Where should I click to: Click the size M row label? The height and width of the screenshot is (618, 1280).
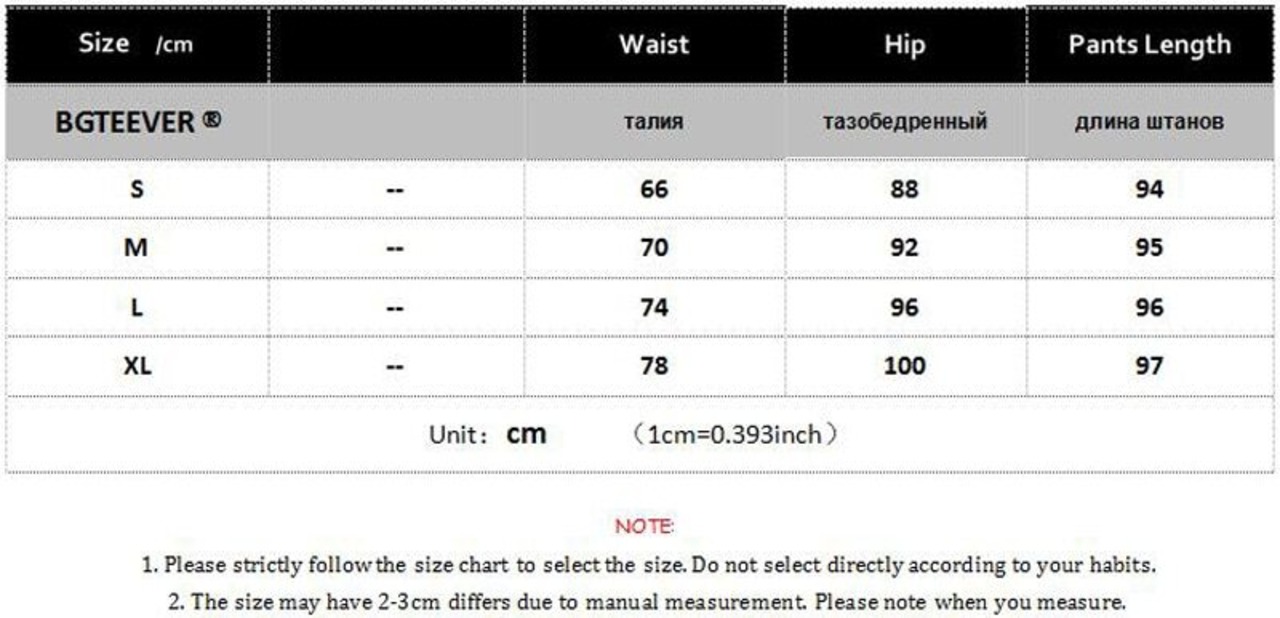[136, 247]
